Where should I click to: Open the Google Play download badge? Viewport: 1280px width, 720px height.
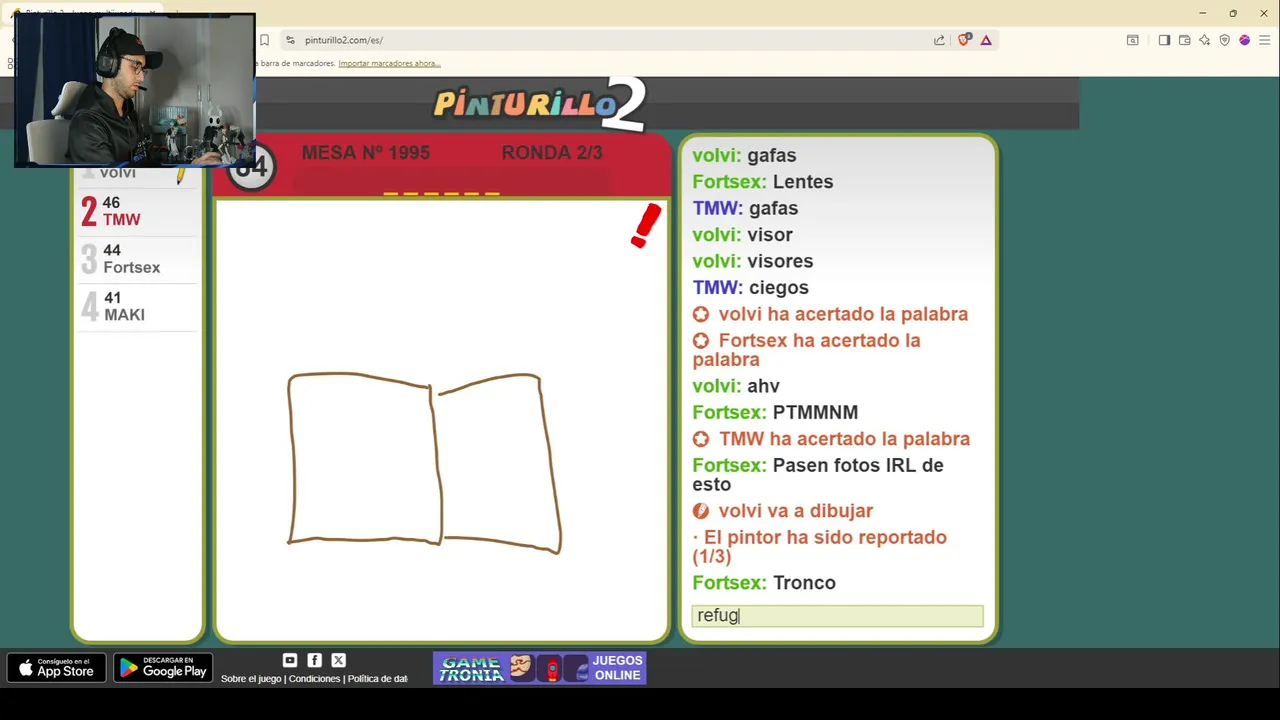pyautogui.click(x=163, y=668)
